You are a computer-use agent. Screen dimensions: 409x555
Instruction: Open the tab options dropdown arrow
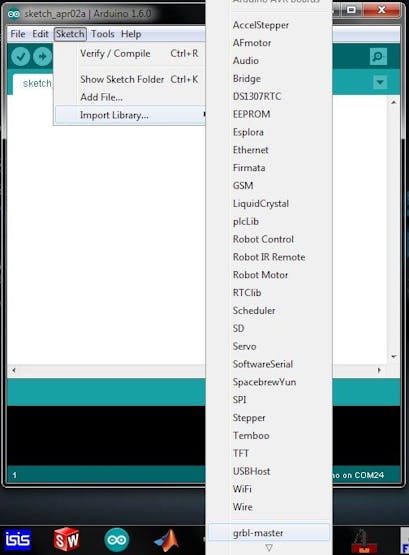[x=380, y=82]
